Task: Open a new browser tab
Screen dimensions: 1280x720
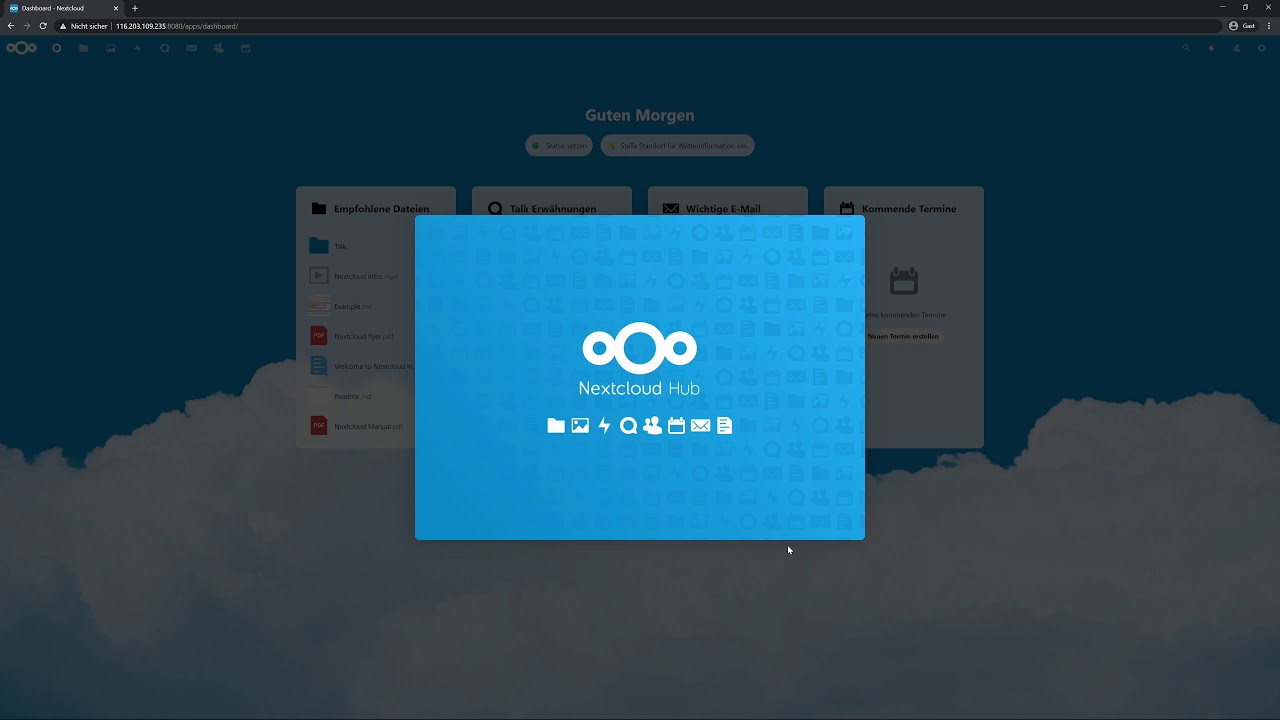Action: click(135, 8)
